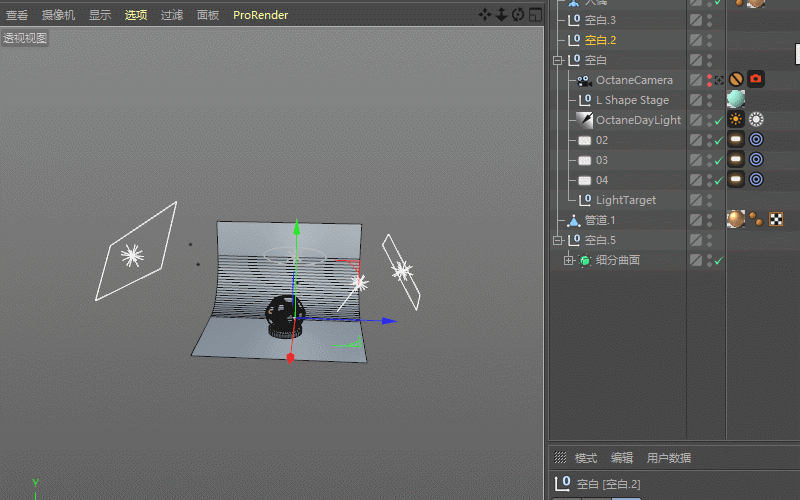Screen dimensions: 800x500
Task: Click the viewport rotate icon
Action: pos(518,15)
